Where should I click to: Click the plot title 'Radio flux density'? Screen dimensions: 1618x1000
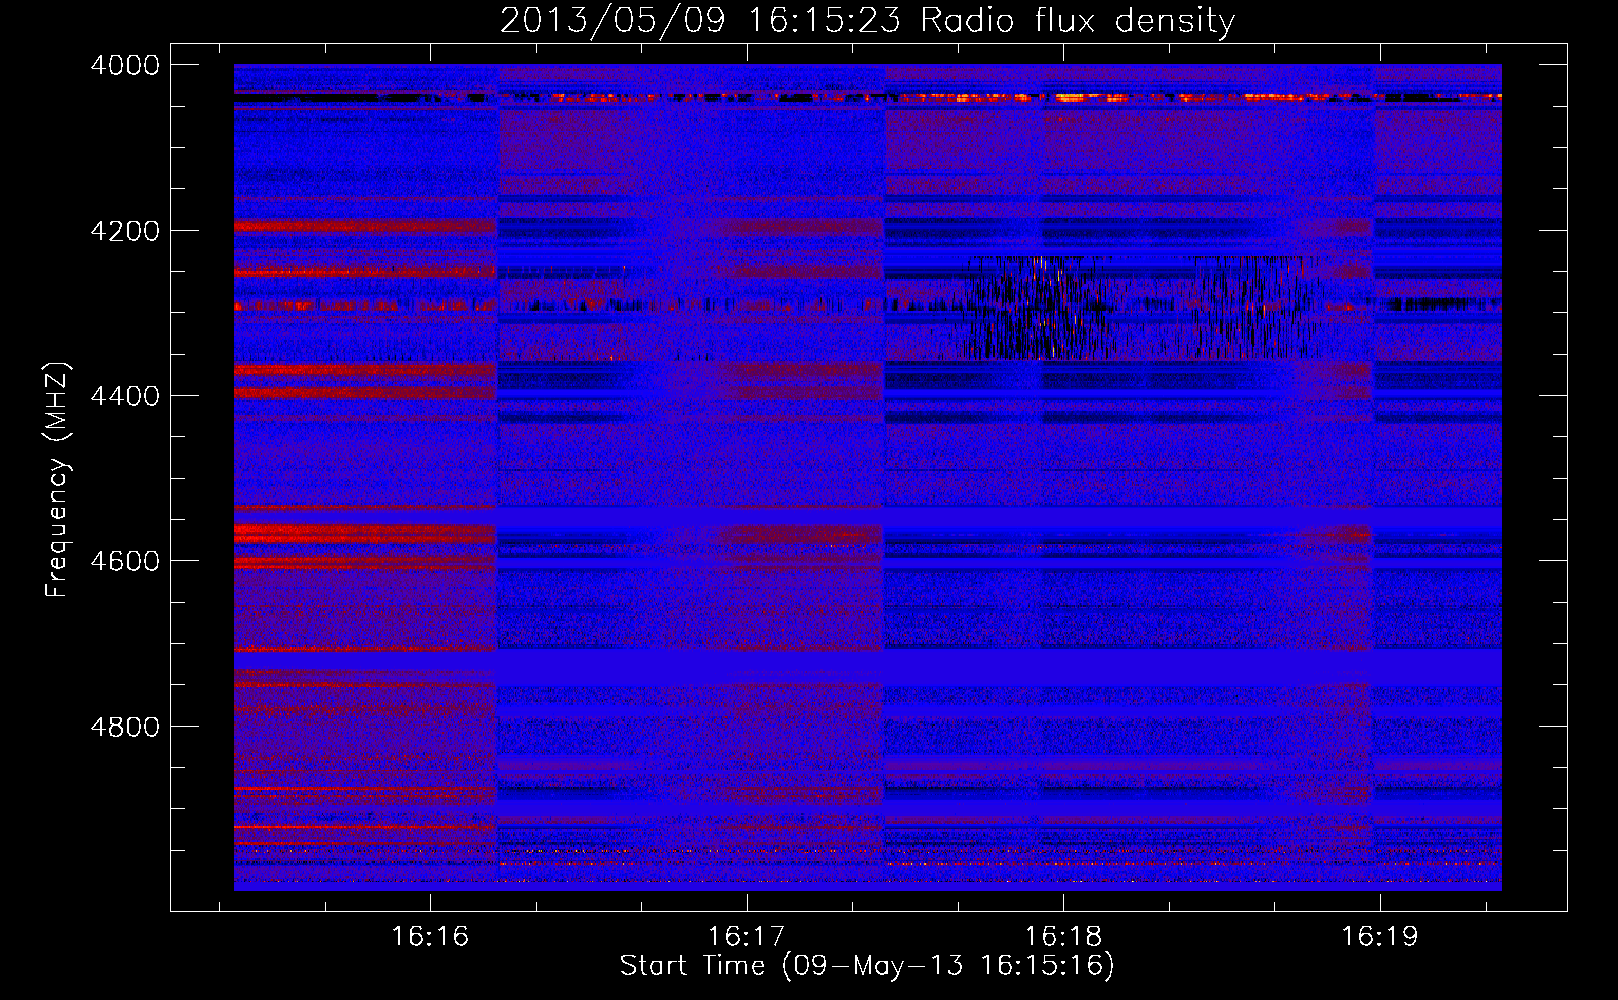[x=1077, y=21]
